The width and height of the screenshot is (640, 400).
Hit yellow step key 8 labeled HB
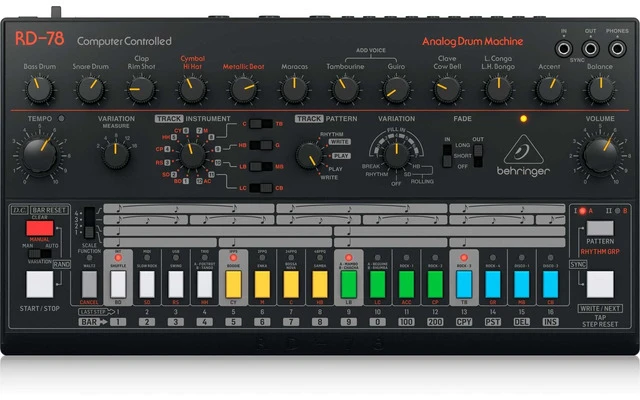(320, 284)
